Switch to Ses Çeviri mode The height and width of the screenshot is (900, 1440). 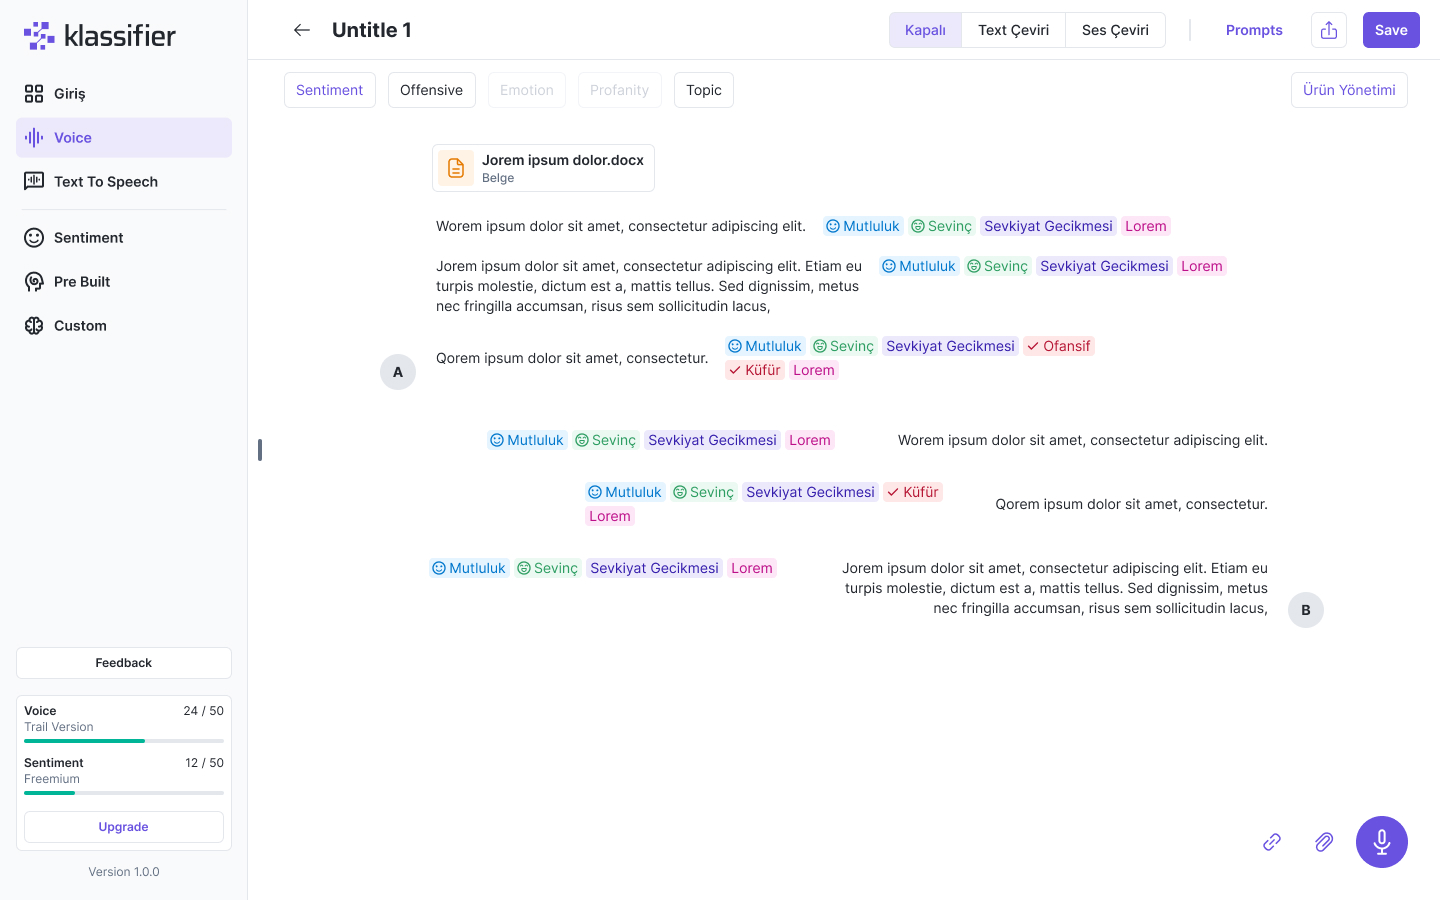tap(1115, 30)
